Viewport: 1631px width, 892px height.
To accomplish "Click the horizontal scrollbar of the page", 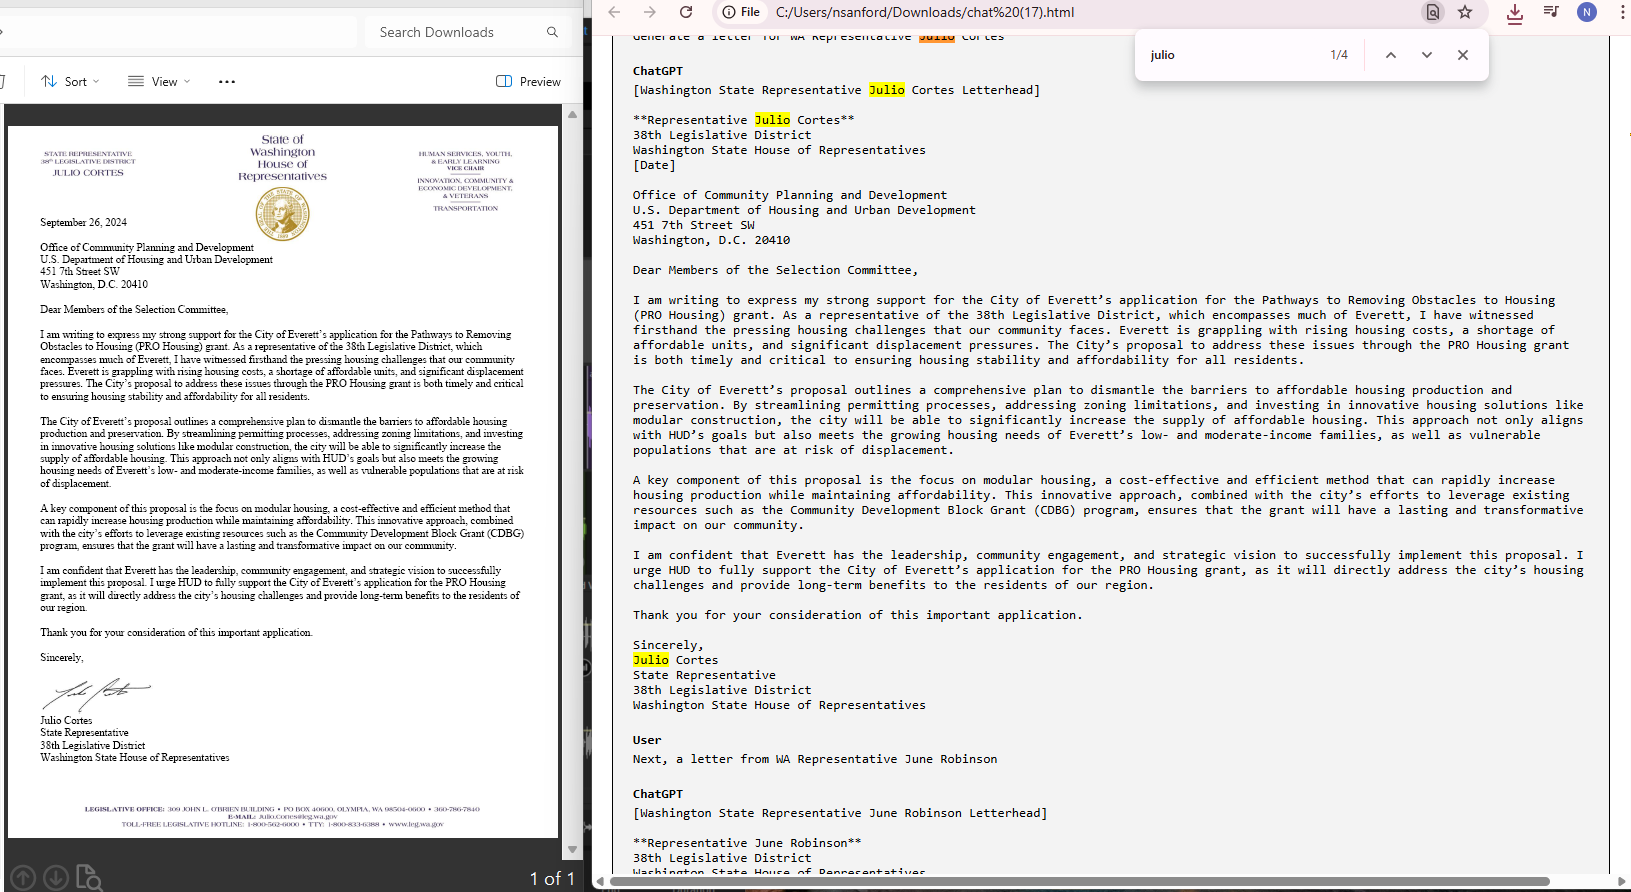I will click(1080, 881).
